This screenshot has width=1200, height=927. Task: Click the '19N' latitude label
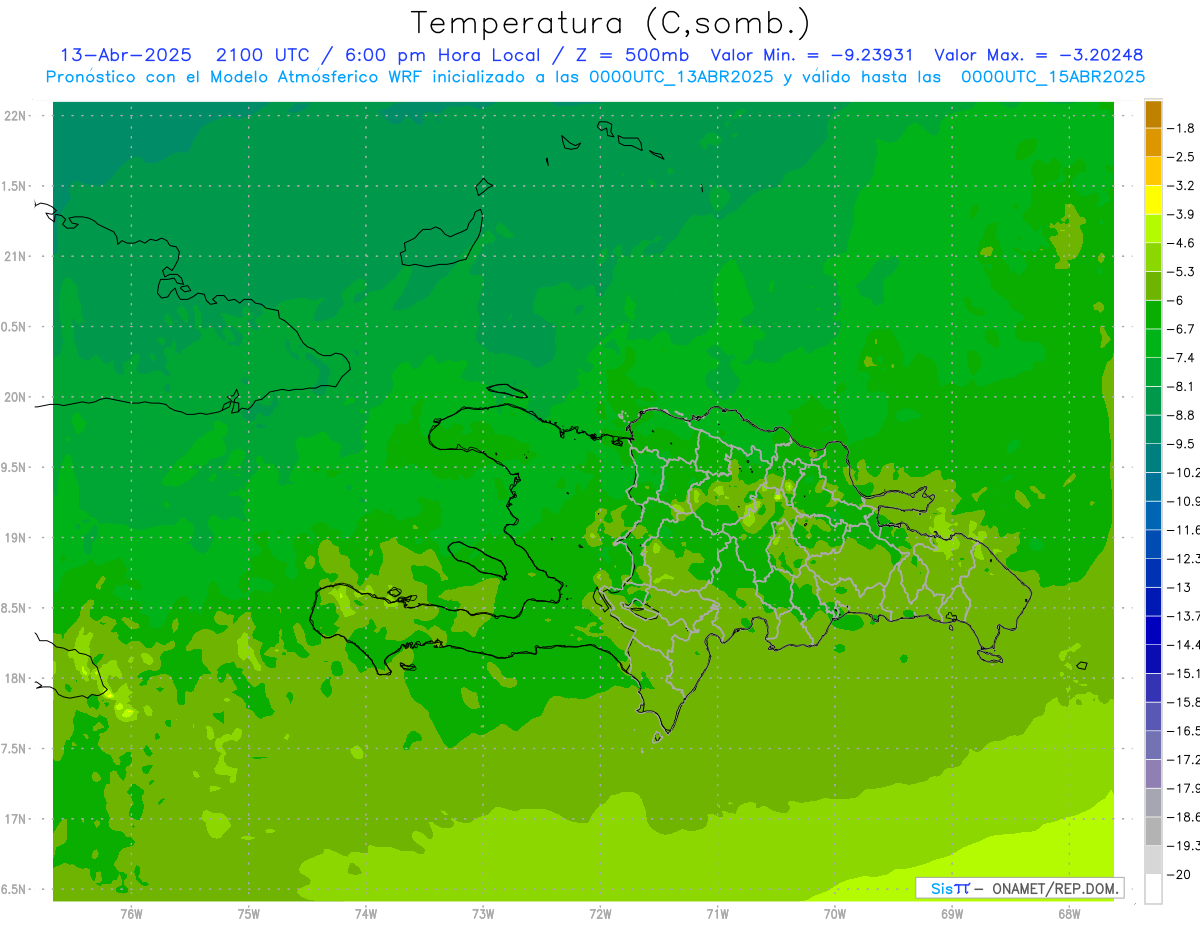tap(15, 538)
